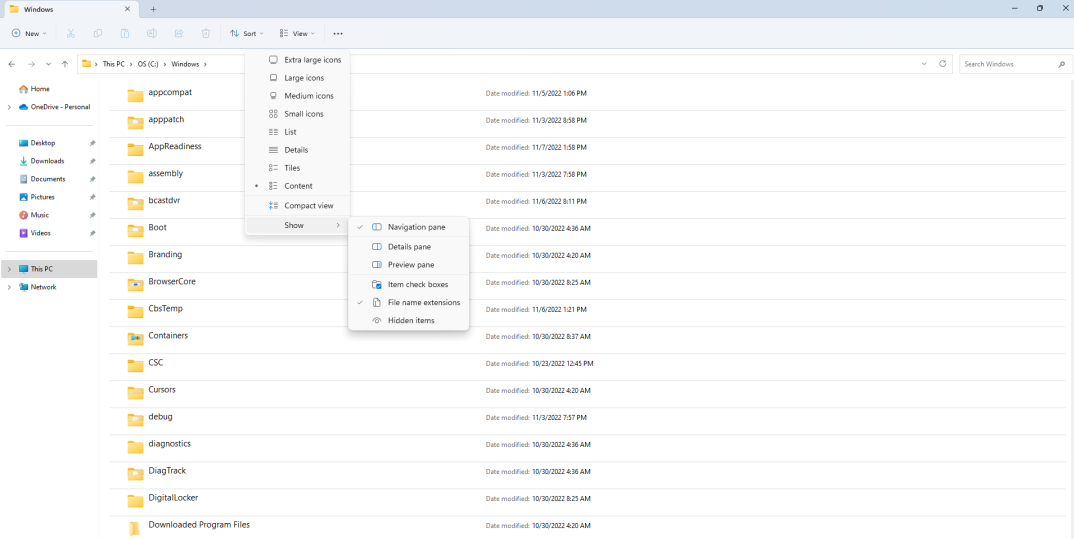Open a new tab with plus icon
The height and width of the screenshot is (539, 1074).
(x=153, y=9)
